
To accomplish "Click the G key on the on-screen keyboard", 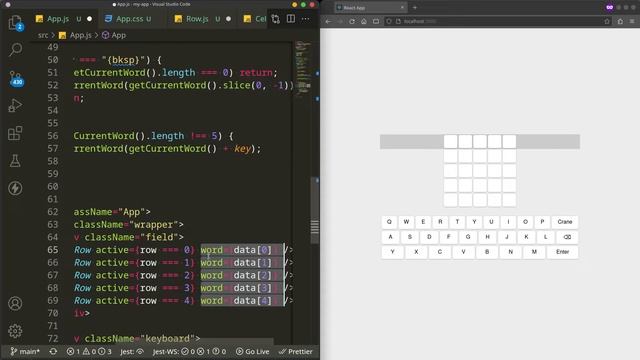I will tap(468, 237).
